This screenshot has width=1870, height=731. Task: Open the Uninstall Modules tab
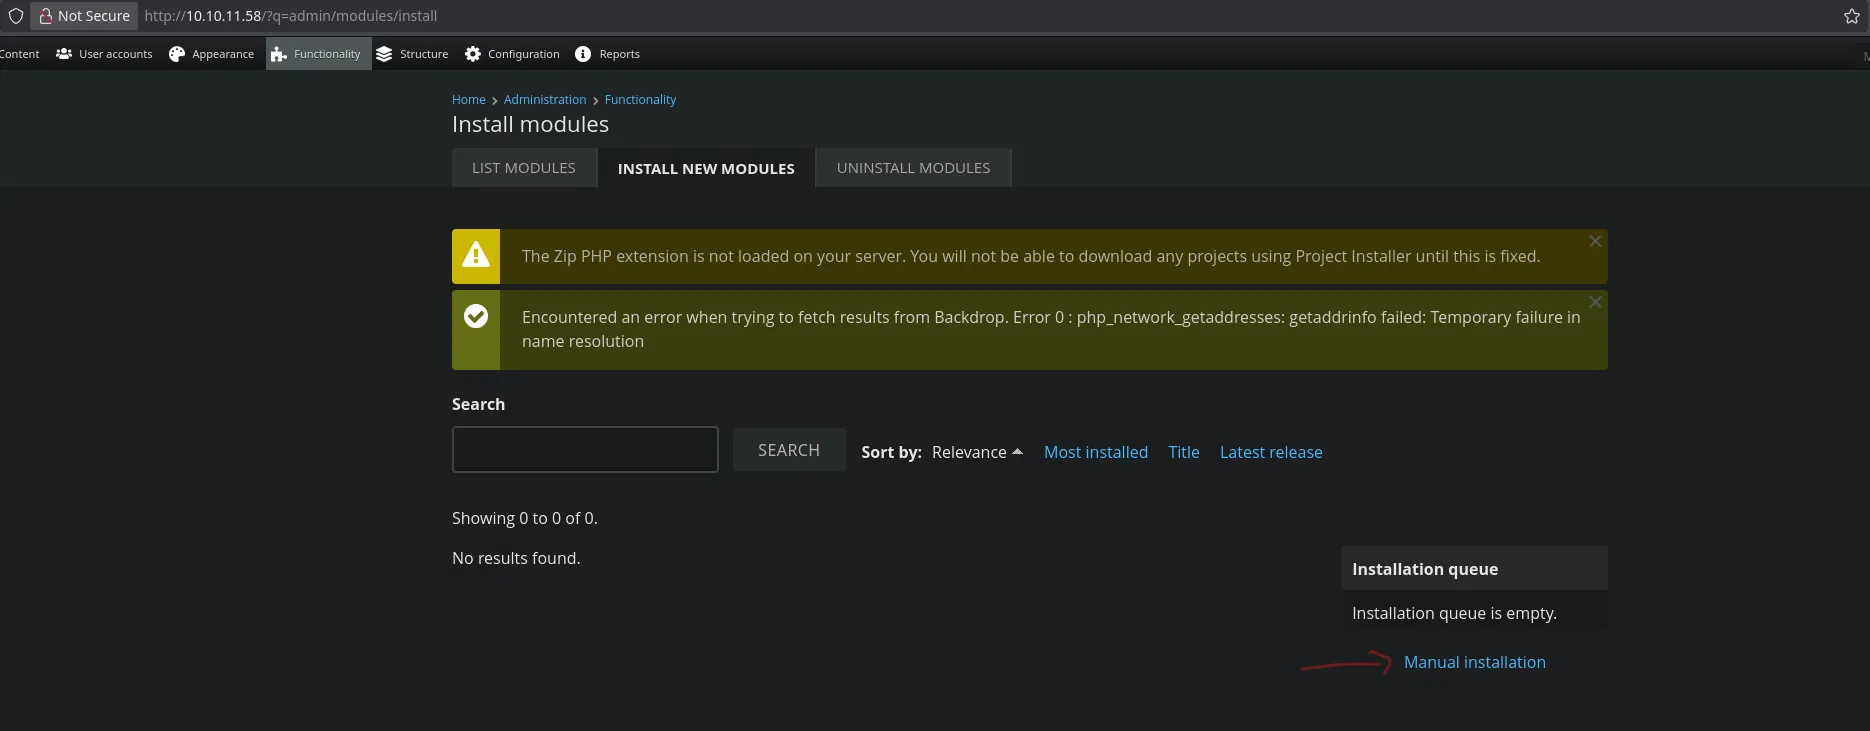click(913, 168)
